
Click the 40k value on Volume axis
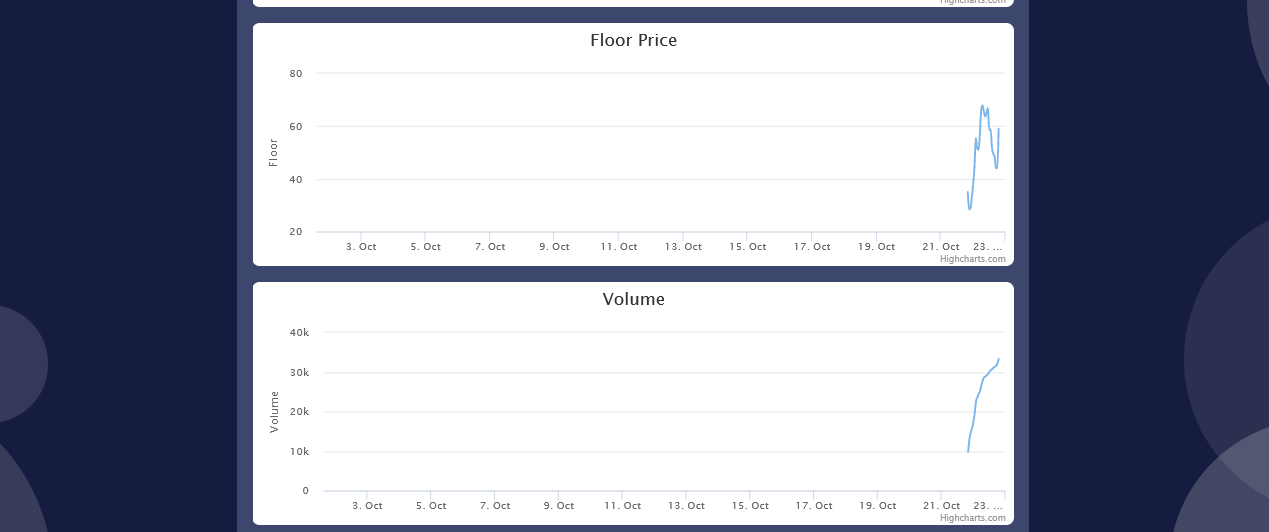coord(299,332)
